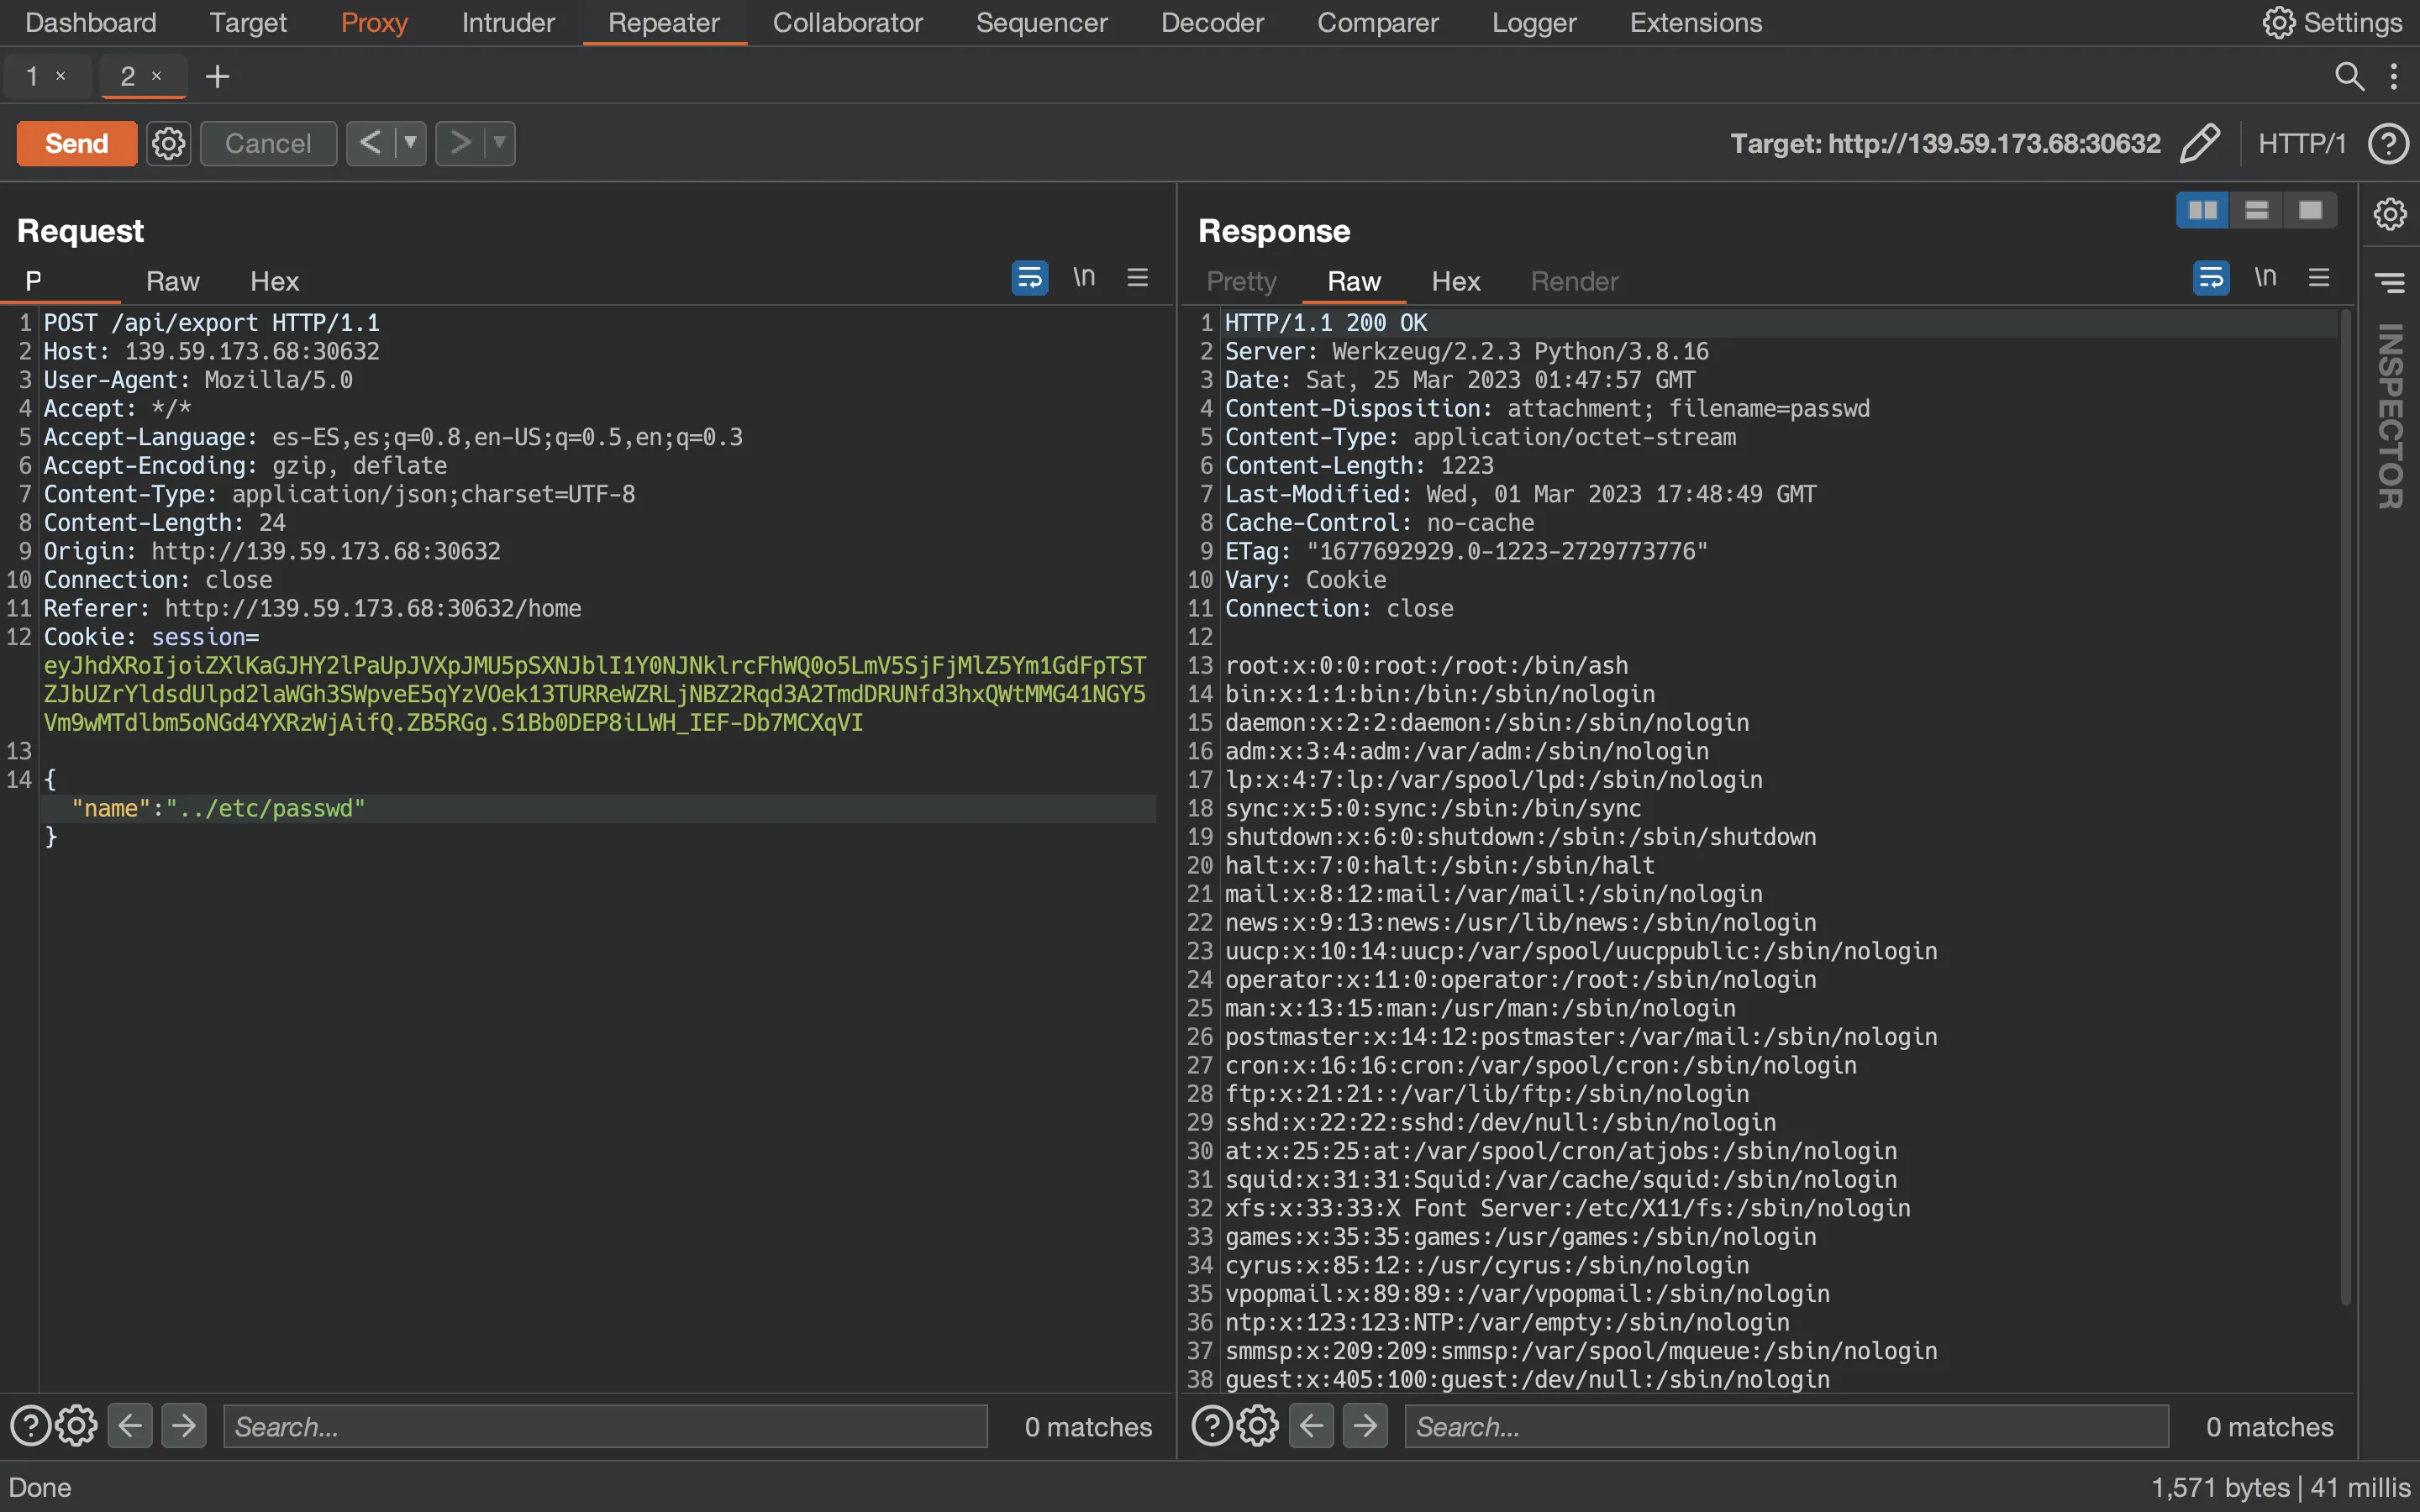Screen dimensions: 2420x1512
Task: Go to previous request with back arrow
Action: [x=370, y=143]
